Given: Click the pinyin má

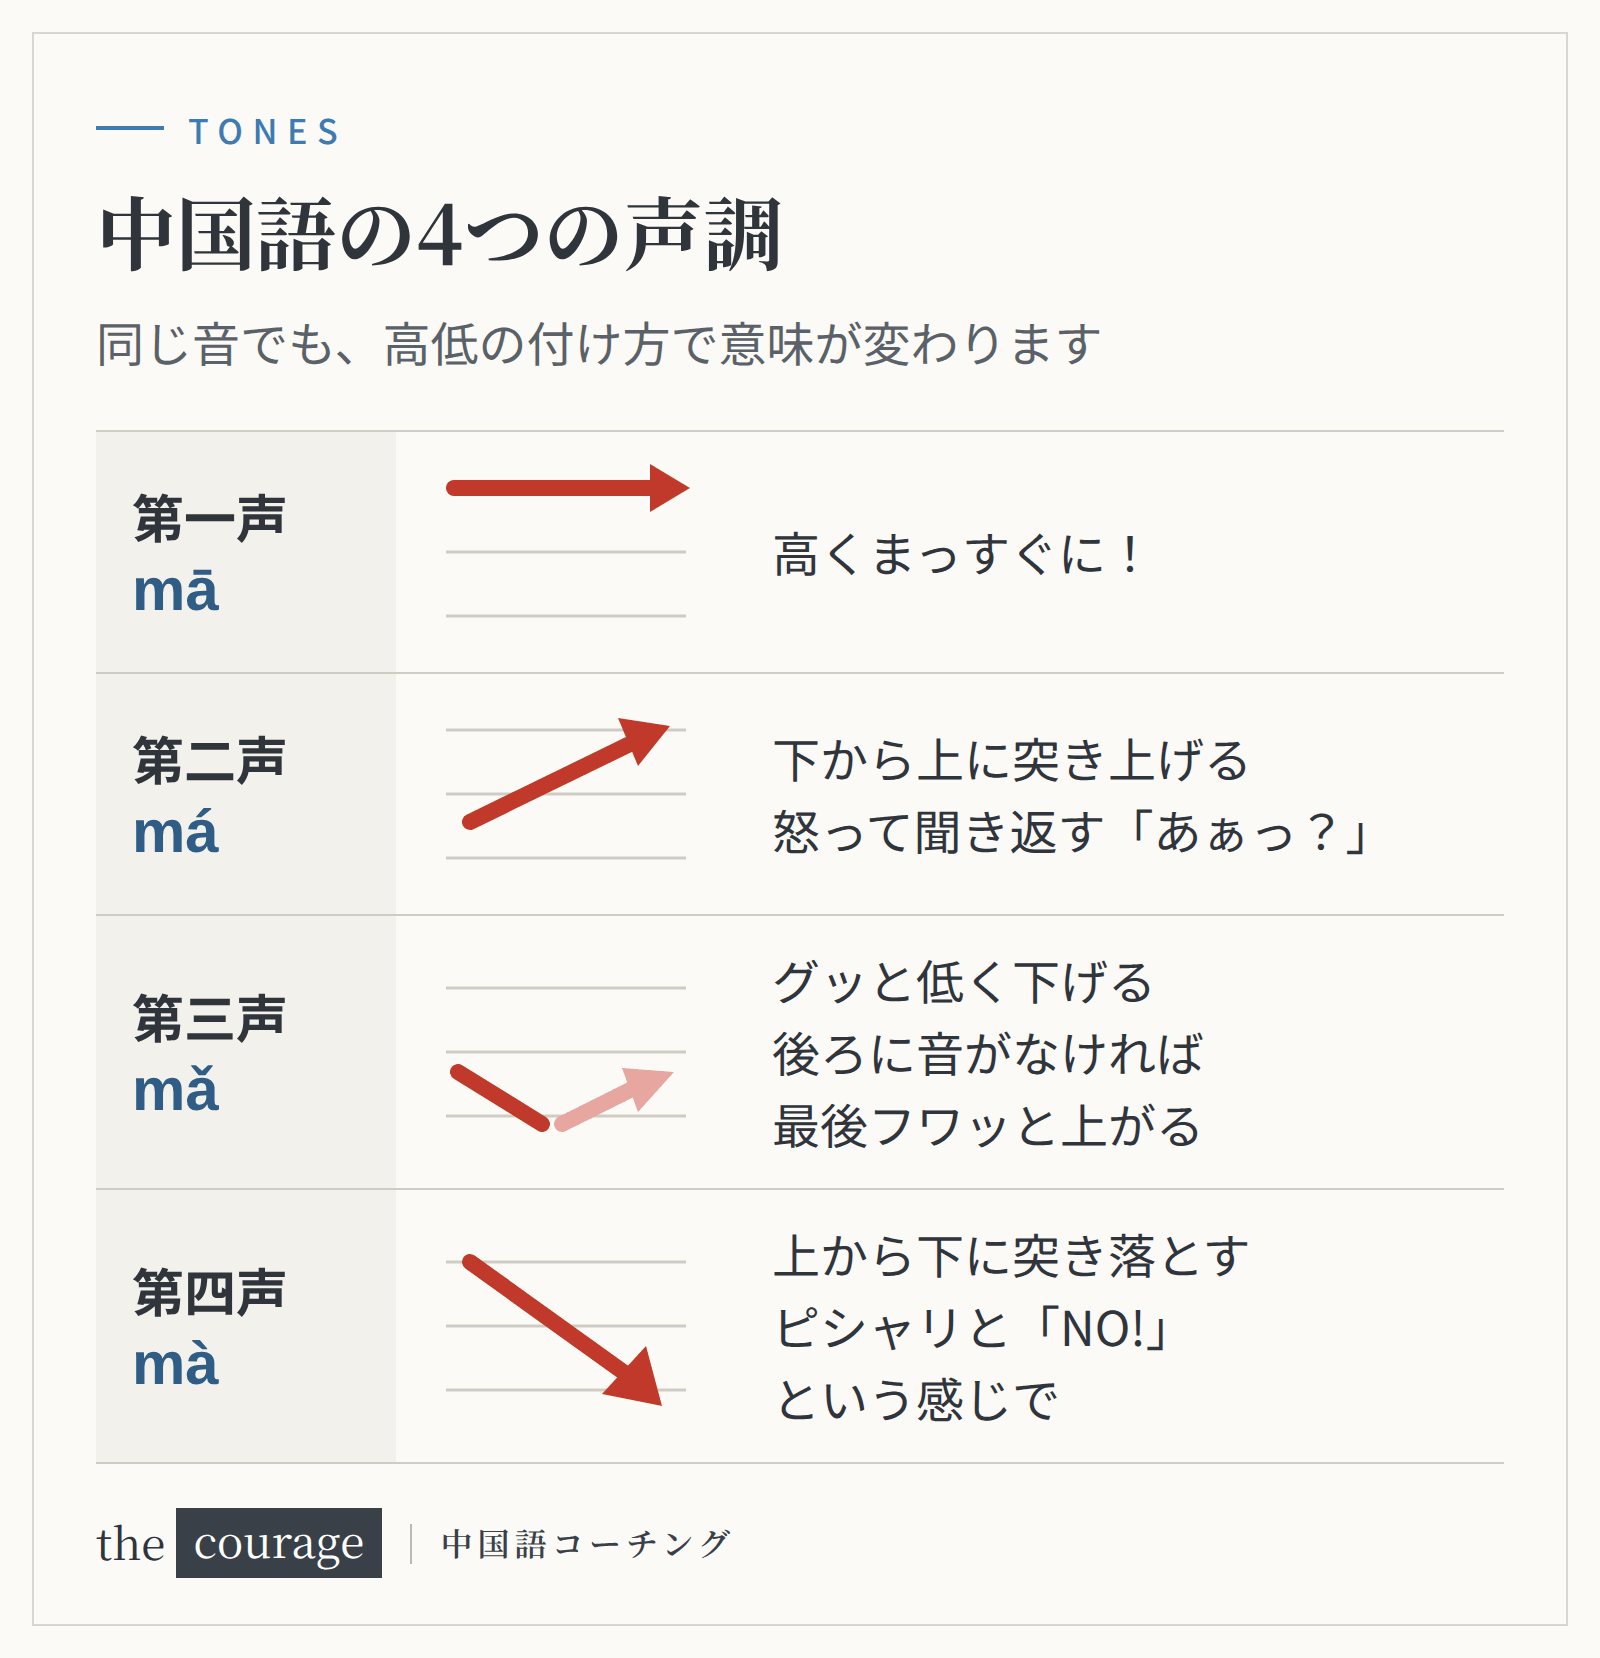Looking at the screenshot, I should [176, 830].
